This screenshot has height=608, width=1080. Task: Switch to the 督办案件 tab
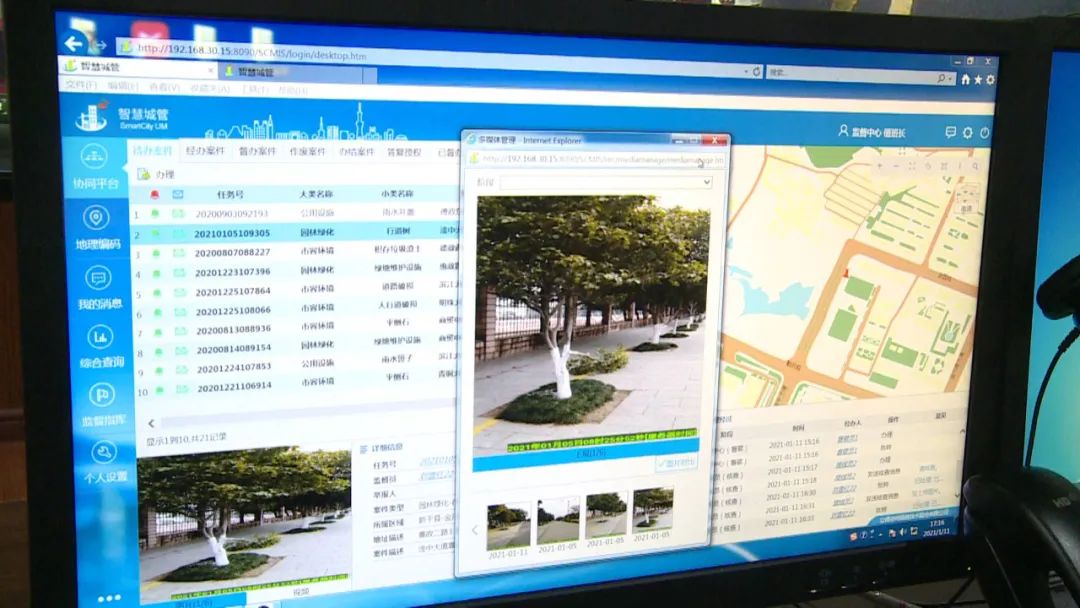click(x=257, y=151)
